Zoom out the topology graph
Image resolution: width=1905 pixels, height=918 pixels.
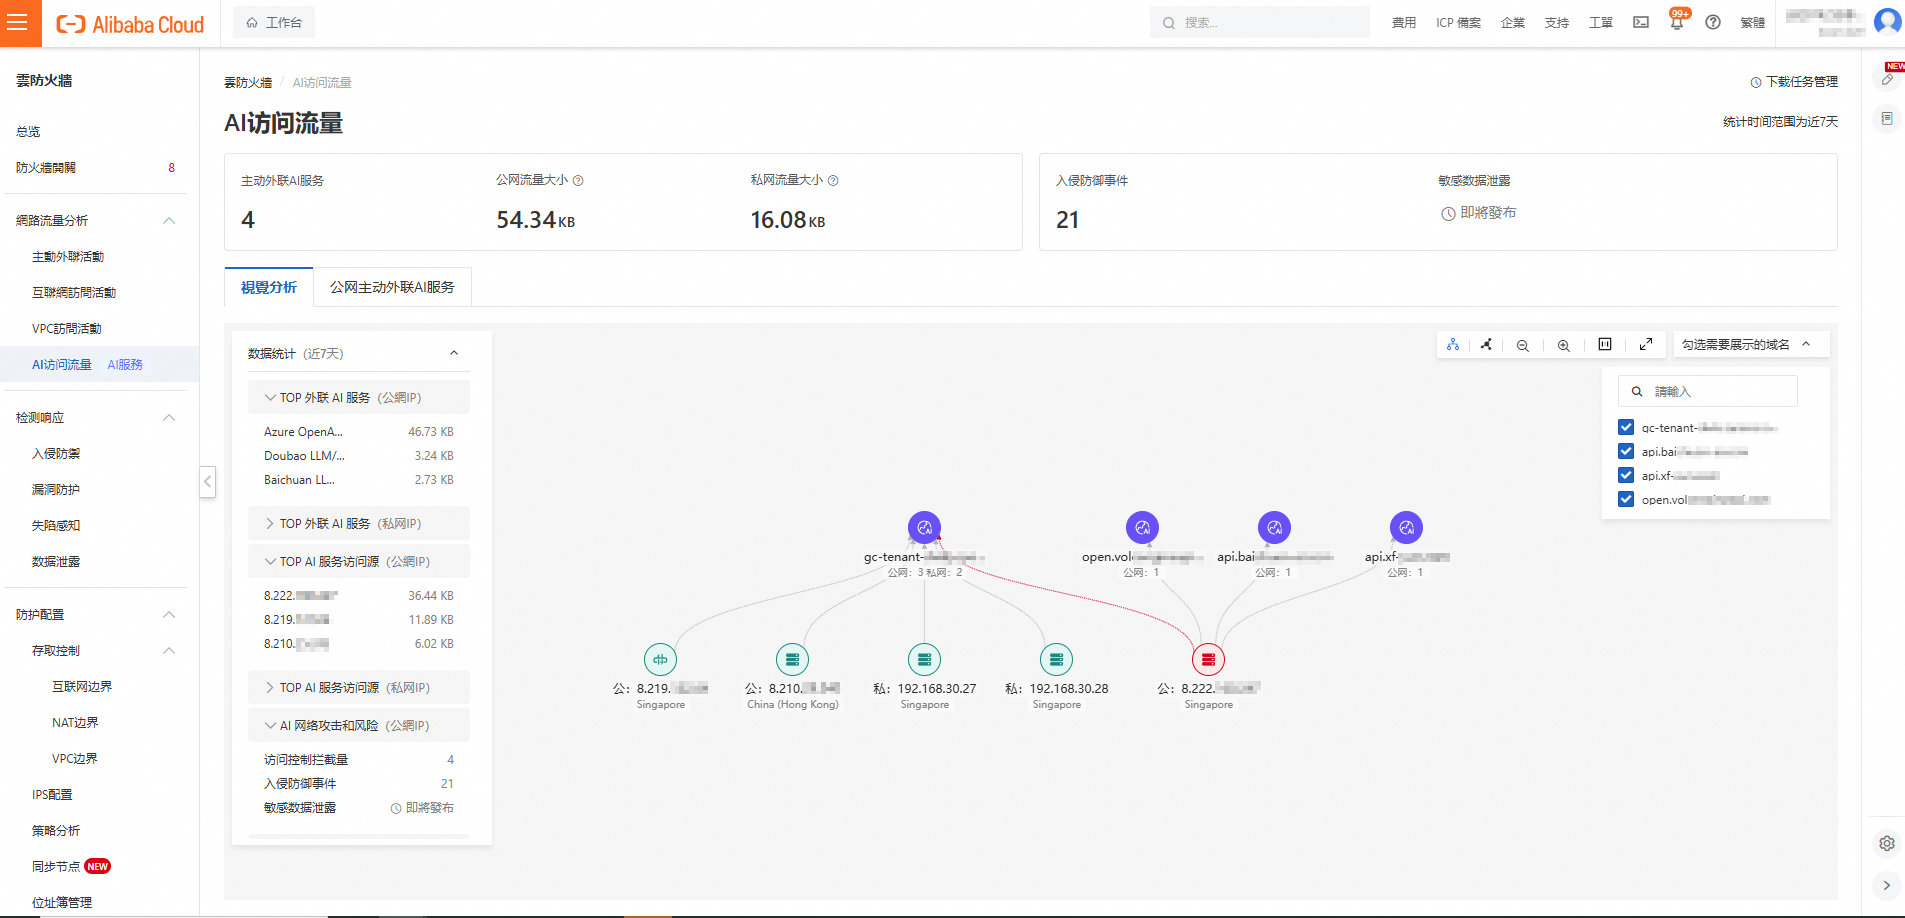tap(1523, 345)
